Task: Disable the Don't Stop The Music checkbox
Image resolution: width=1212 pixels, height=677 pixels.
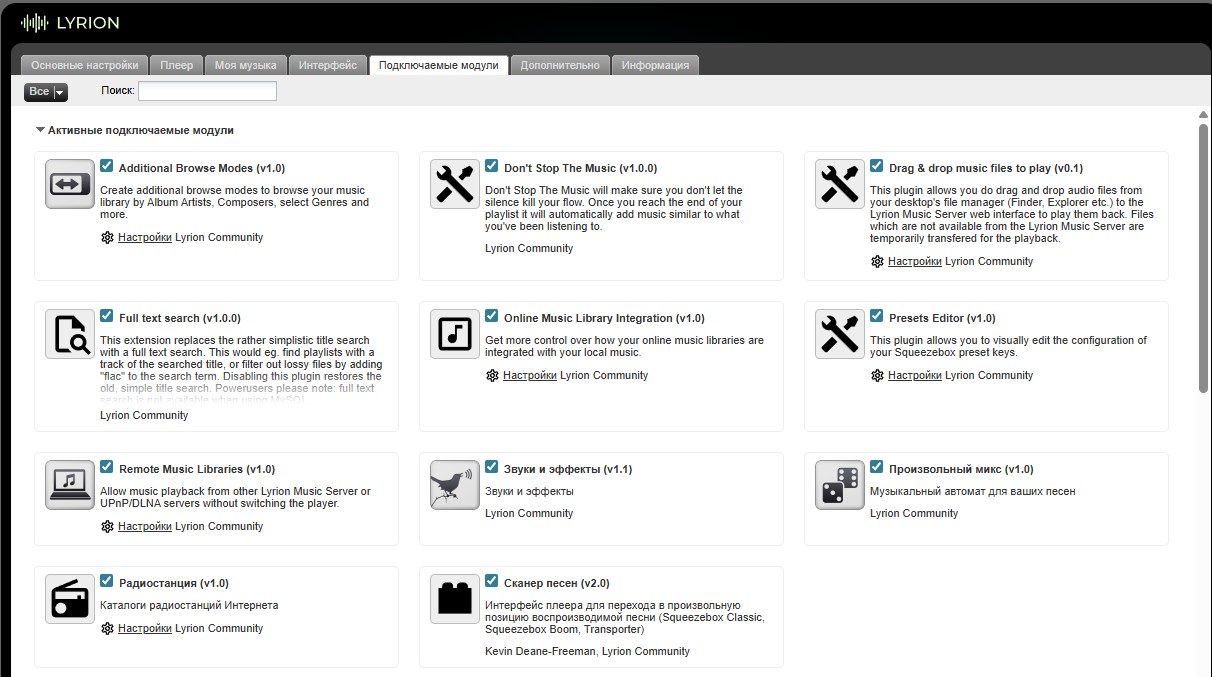Action: (492, 166)
